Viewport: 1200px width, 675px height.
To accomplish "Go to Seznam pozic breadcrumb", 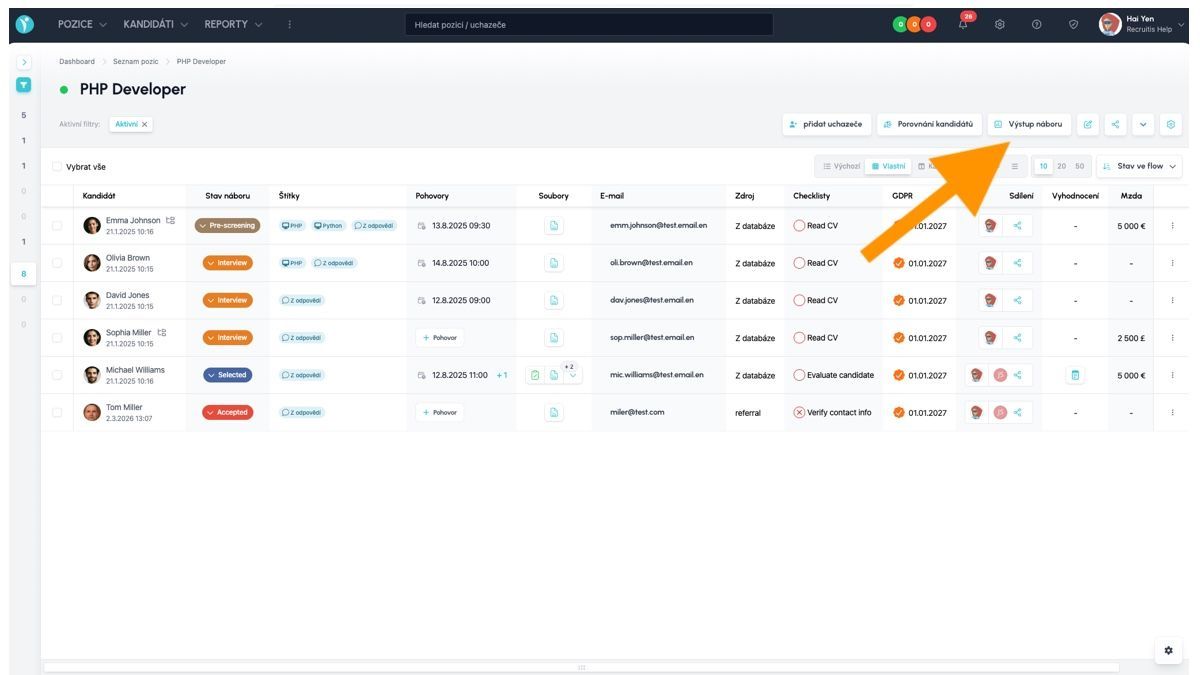I will [136, 62].
